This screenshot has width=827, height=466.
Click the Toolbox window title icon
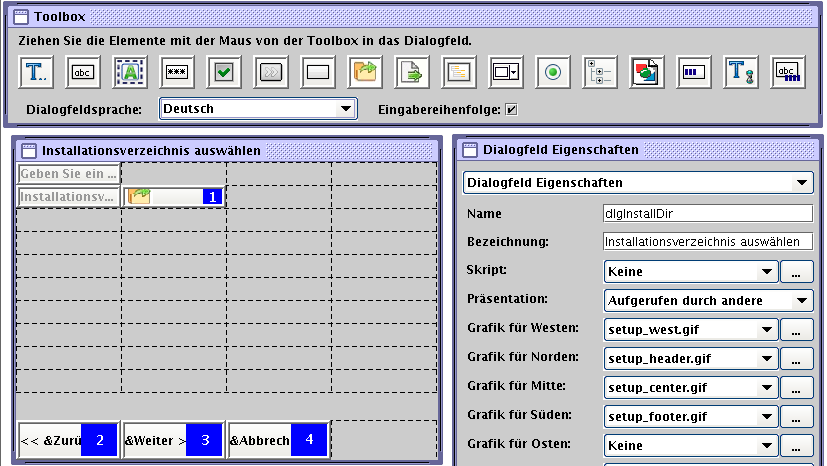click(21, 17)
